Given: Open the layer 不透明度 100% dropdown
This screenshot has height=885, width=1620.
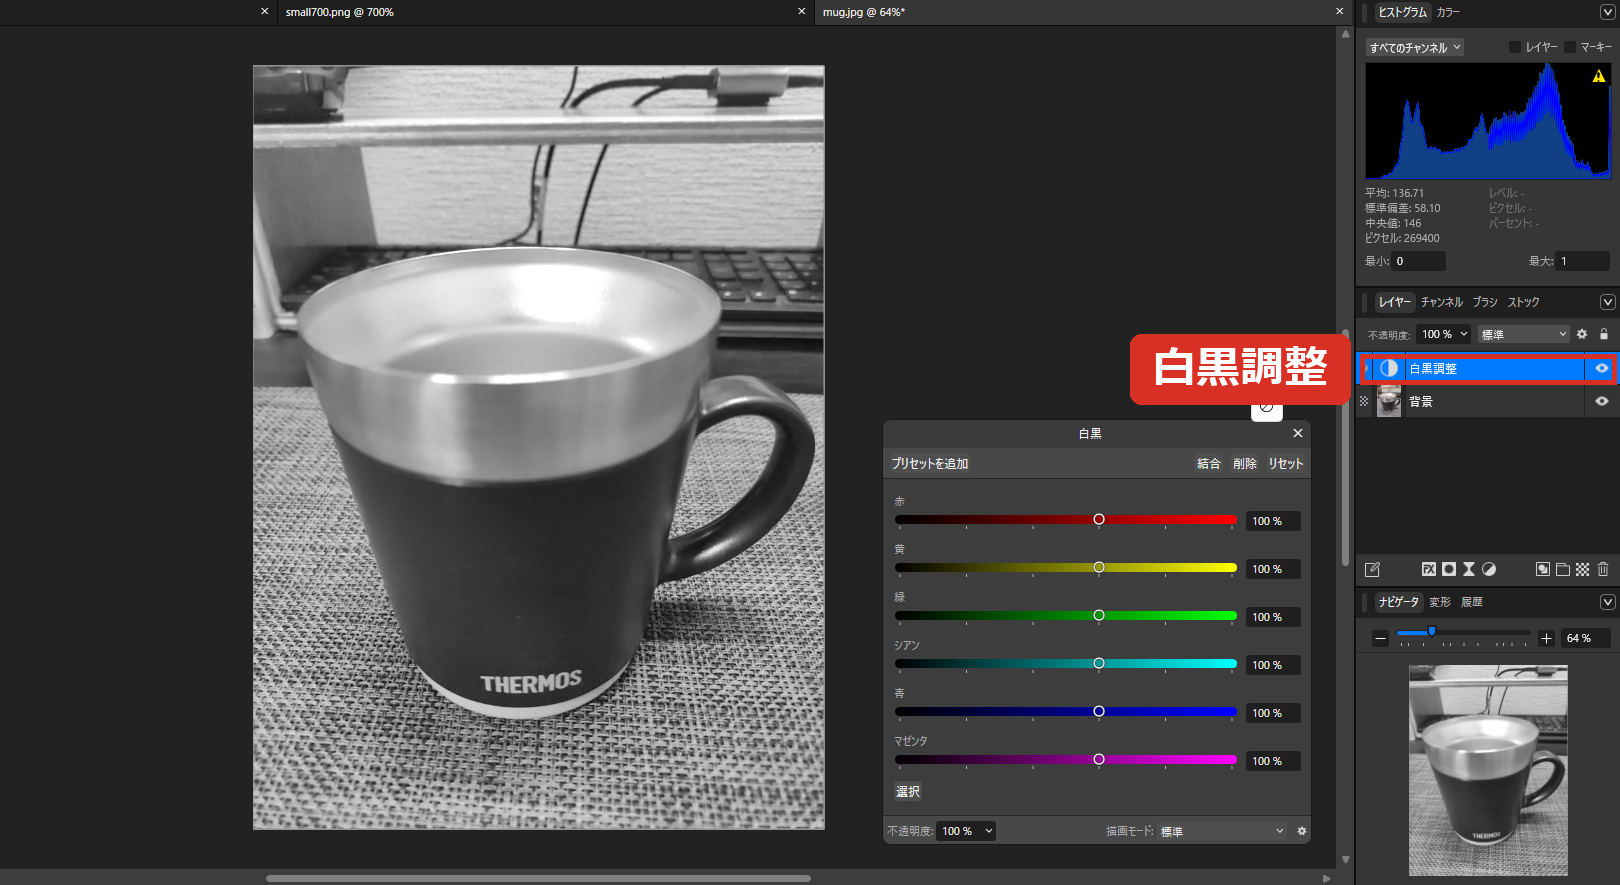Looking at the screenshot, I should coord(1445,334).
